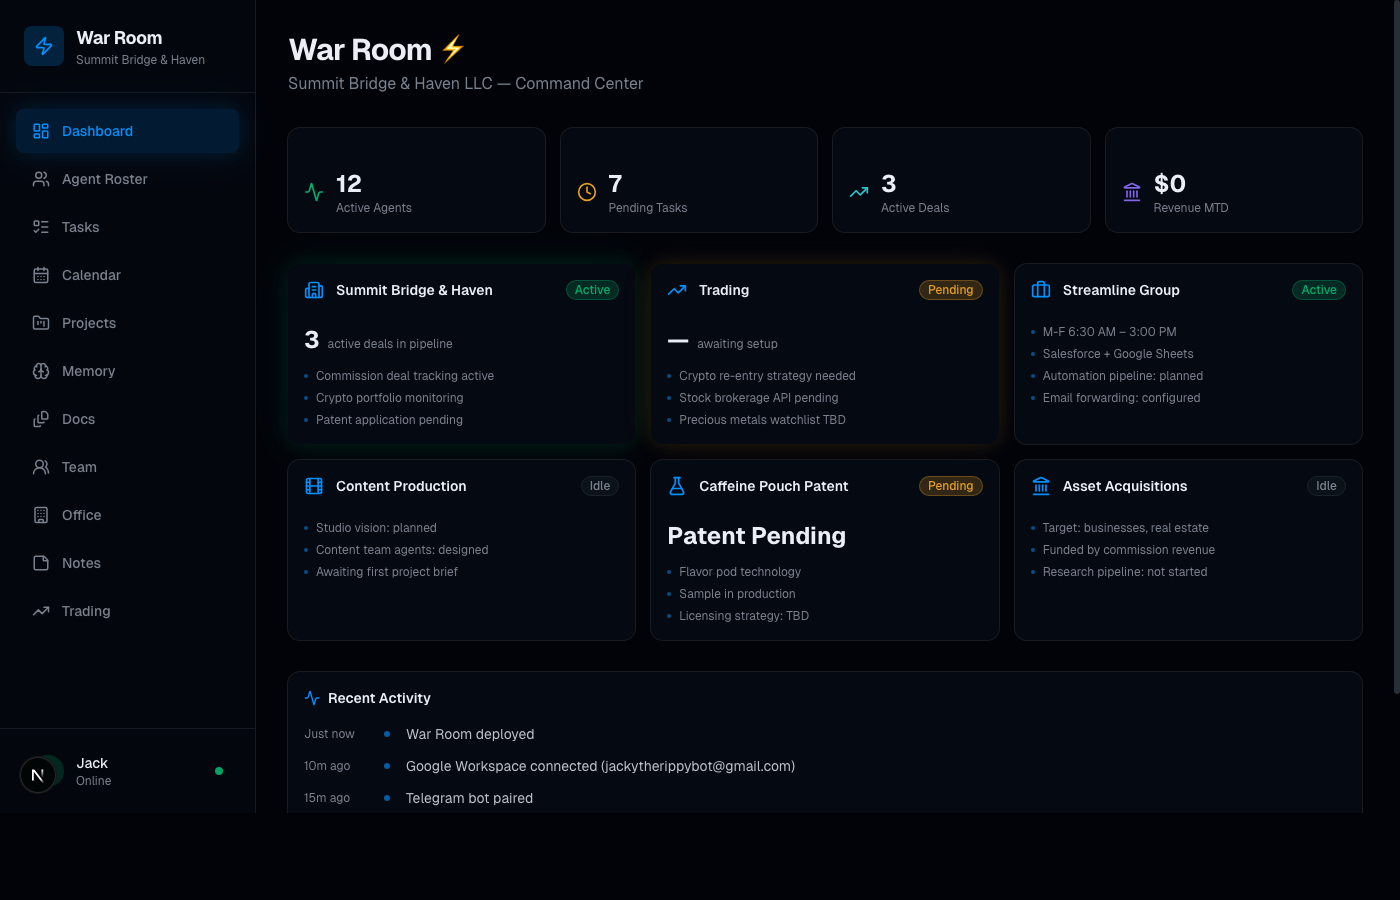Screen dimensions: 1400x900
Task: Click 'War Room deployed' activity entry
Action: click(x=470, y=734)
